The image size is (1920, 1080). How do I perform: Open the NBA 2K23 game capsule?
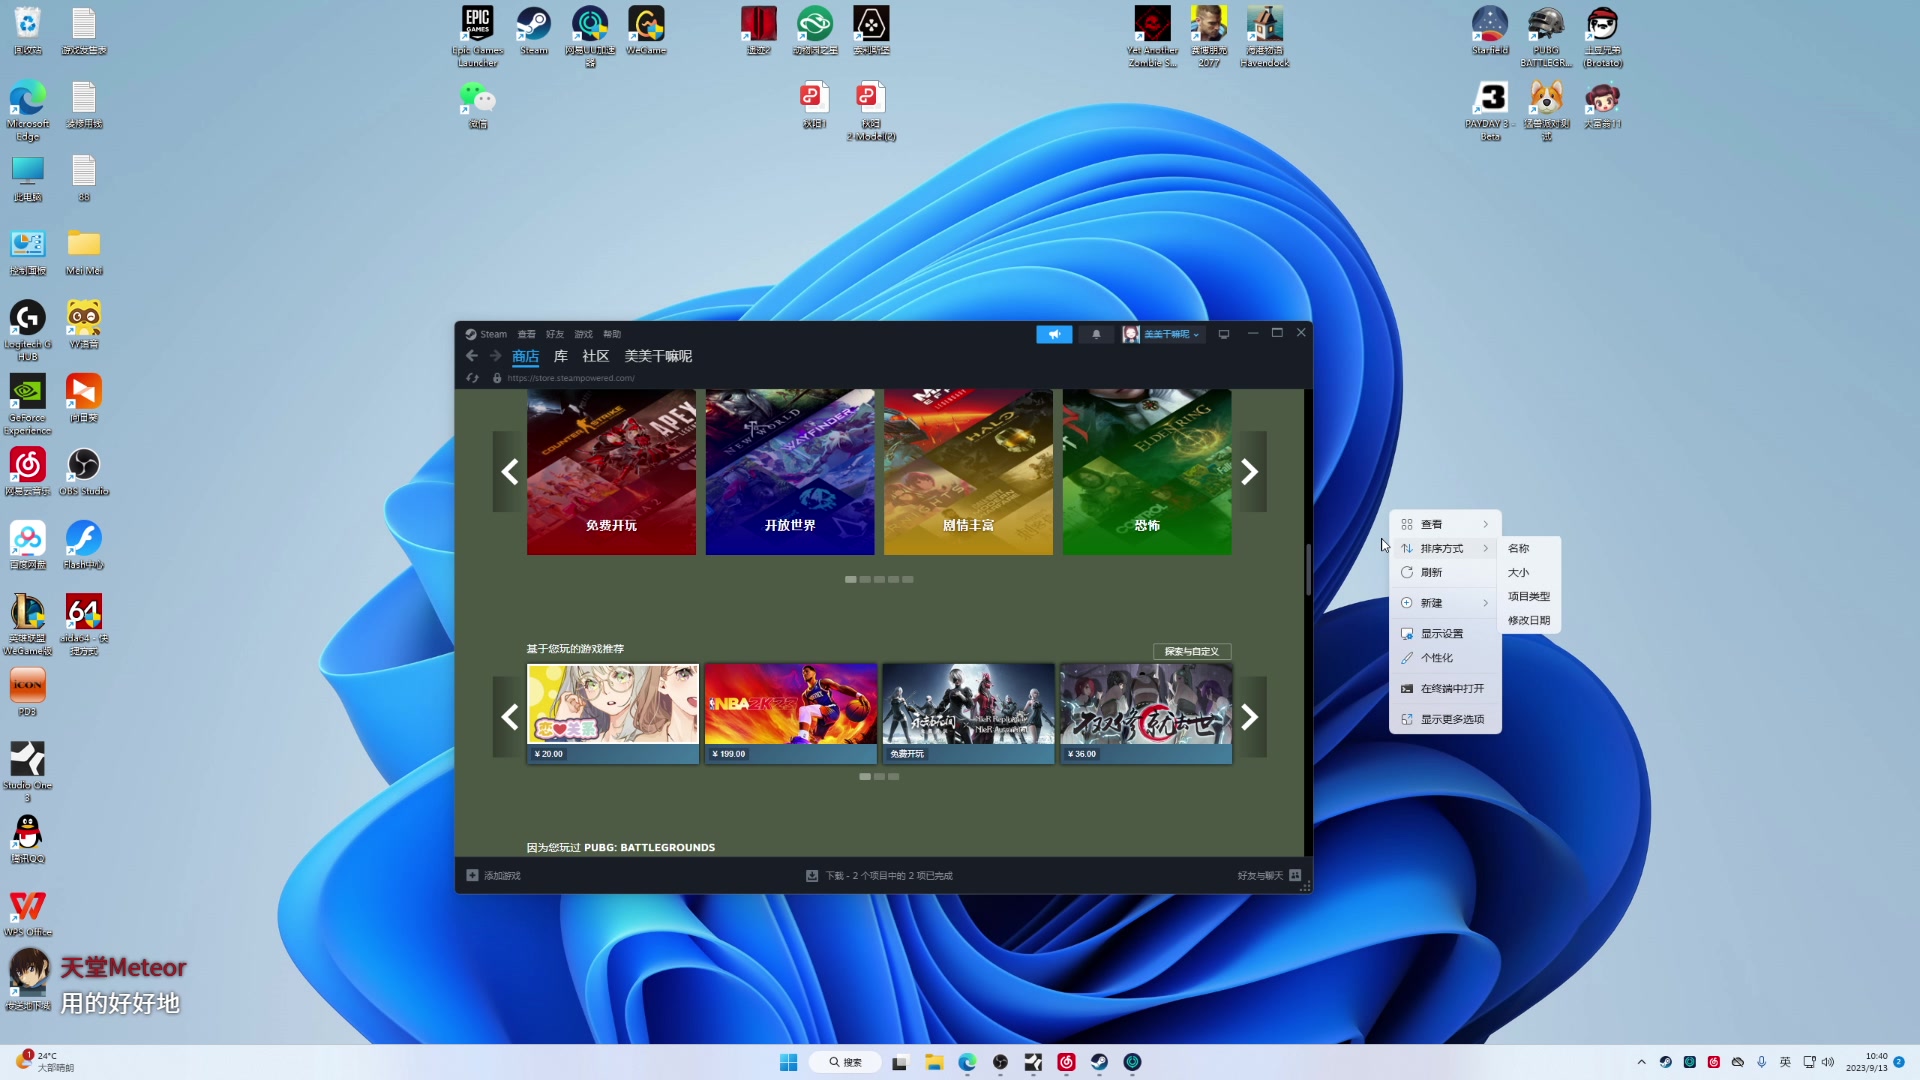pos(790,714)
